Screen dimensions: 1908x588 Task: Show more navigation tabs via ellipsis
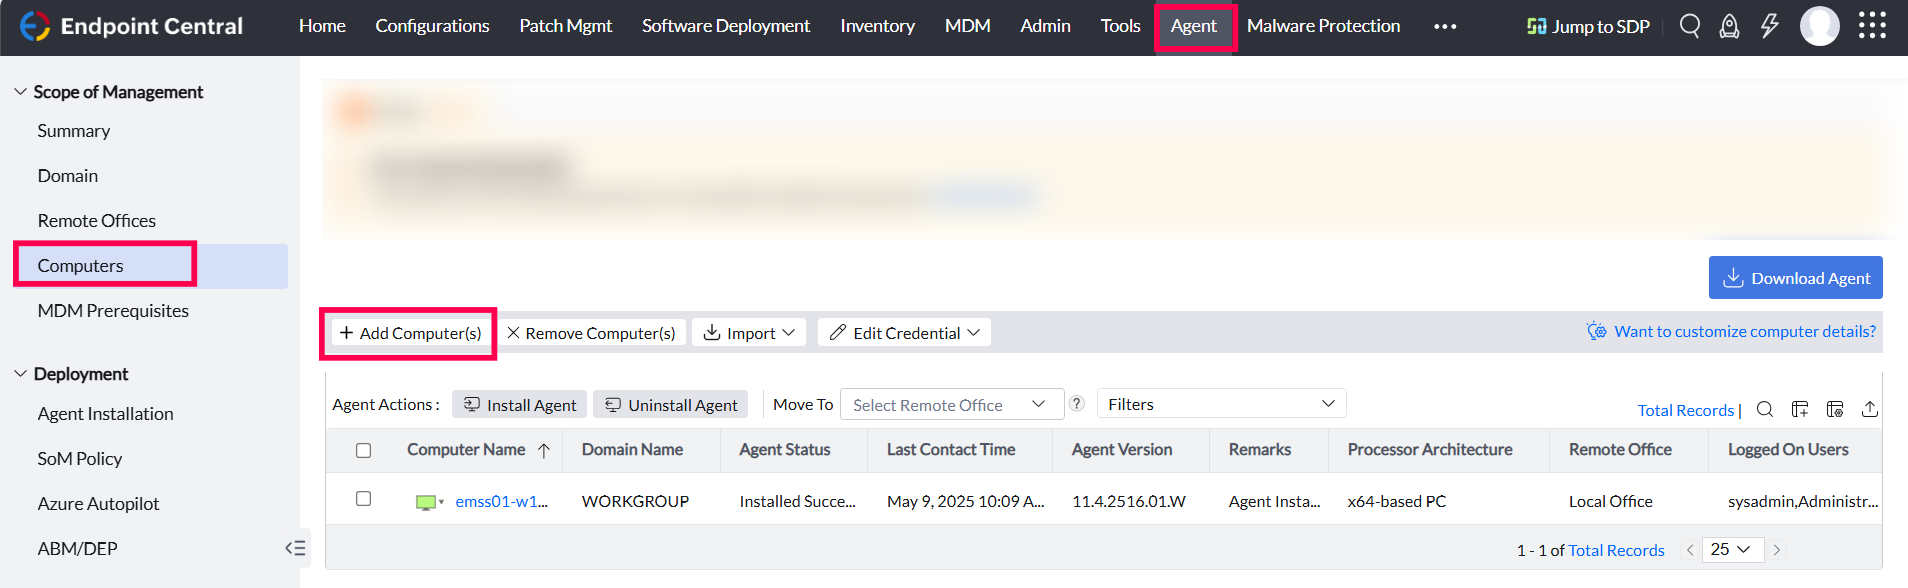[1445, 27]
